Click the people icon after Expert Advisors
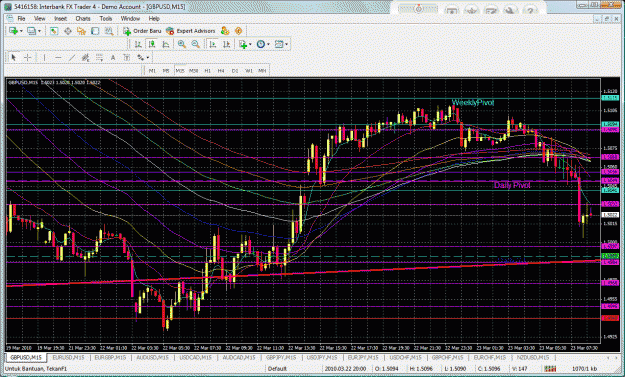625x377 pixels. pos(225,31)
